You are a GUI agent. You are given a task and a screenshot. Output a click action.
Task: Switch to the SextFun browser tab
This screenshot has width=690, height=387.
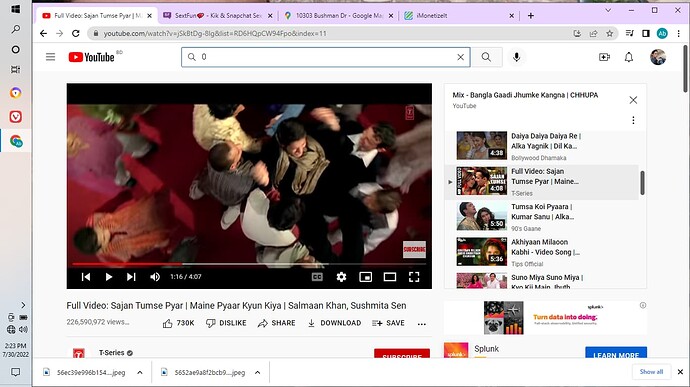(217, 15)
